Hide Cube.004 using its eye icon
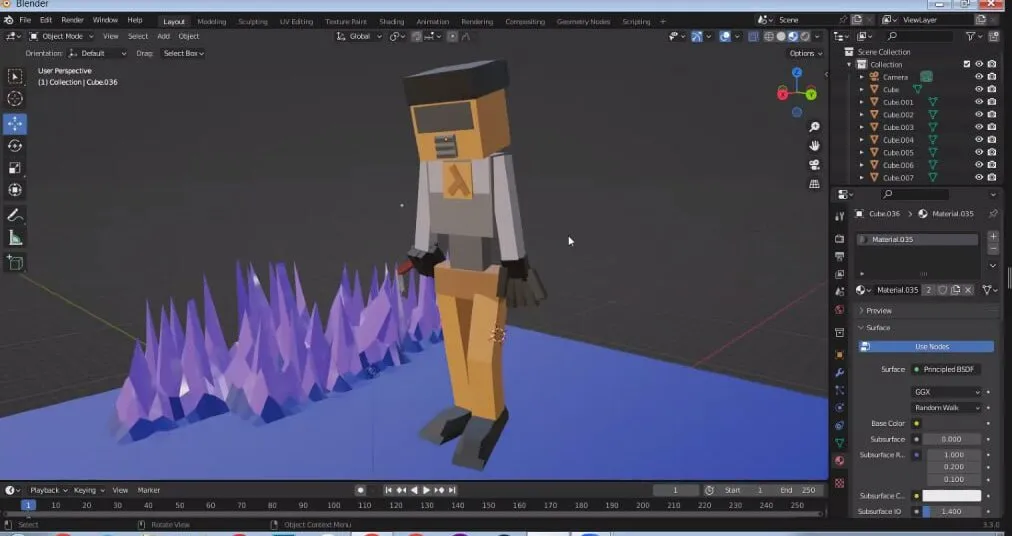 click(979, 139)
